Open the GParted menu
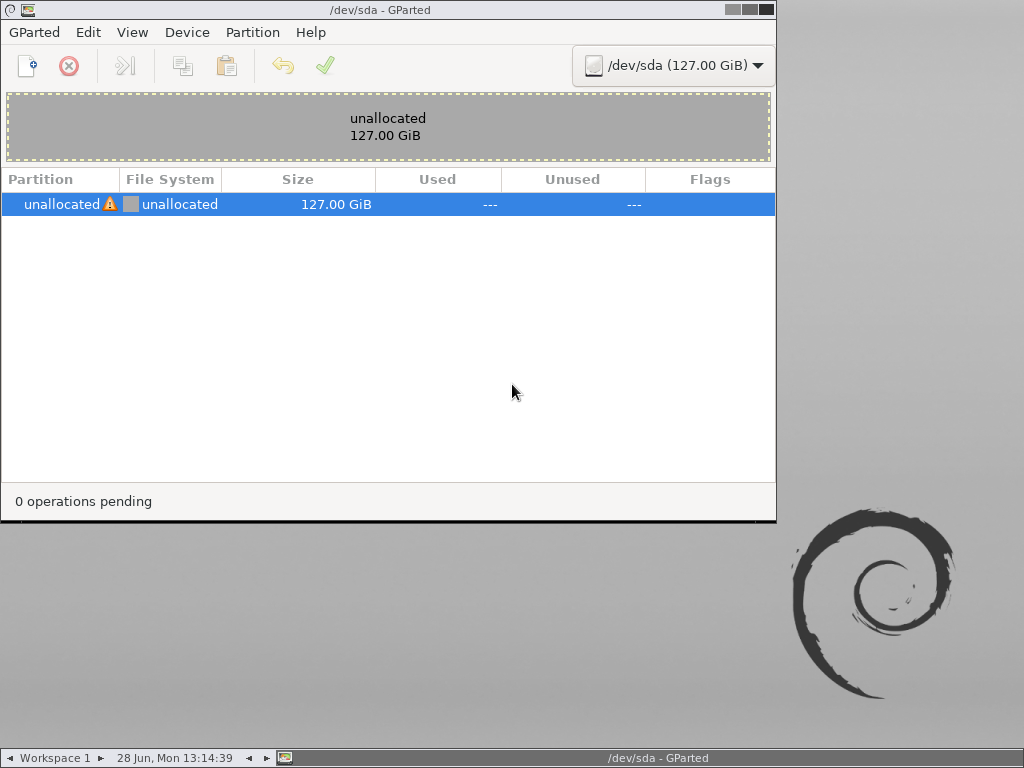The width and height of the screenshot is (1024, 768). pos(35,32)
